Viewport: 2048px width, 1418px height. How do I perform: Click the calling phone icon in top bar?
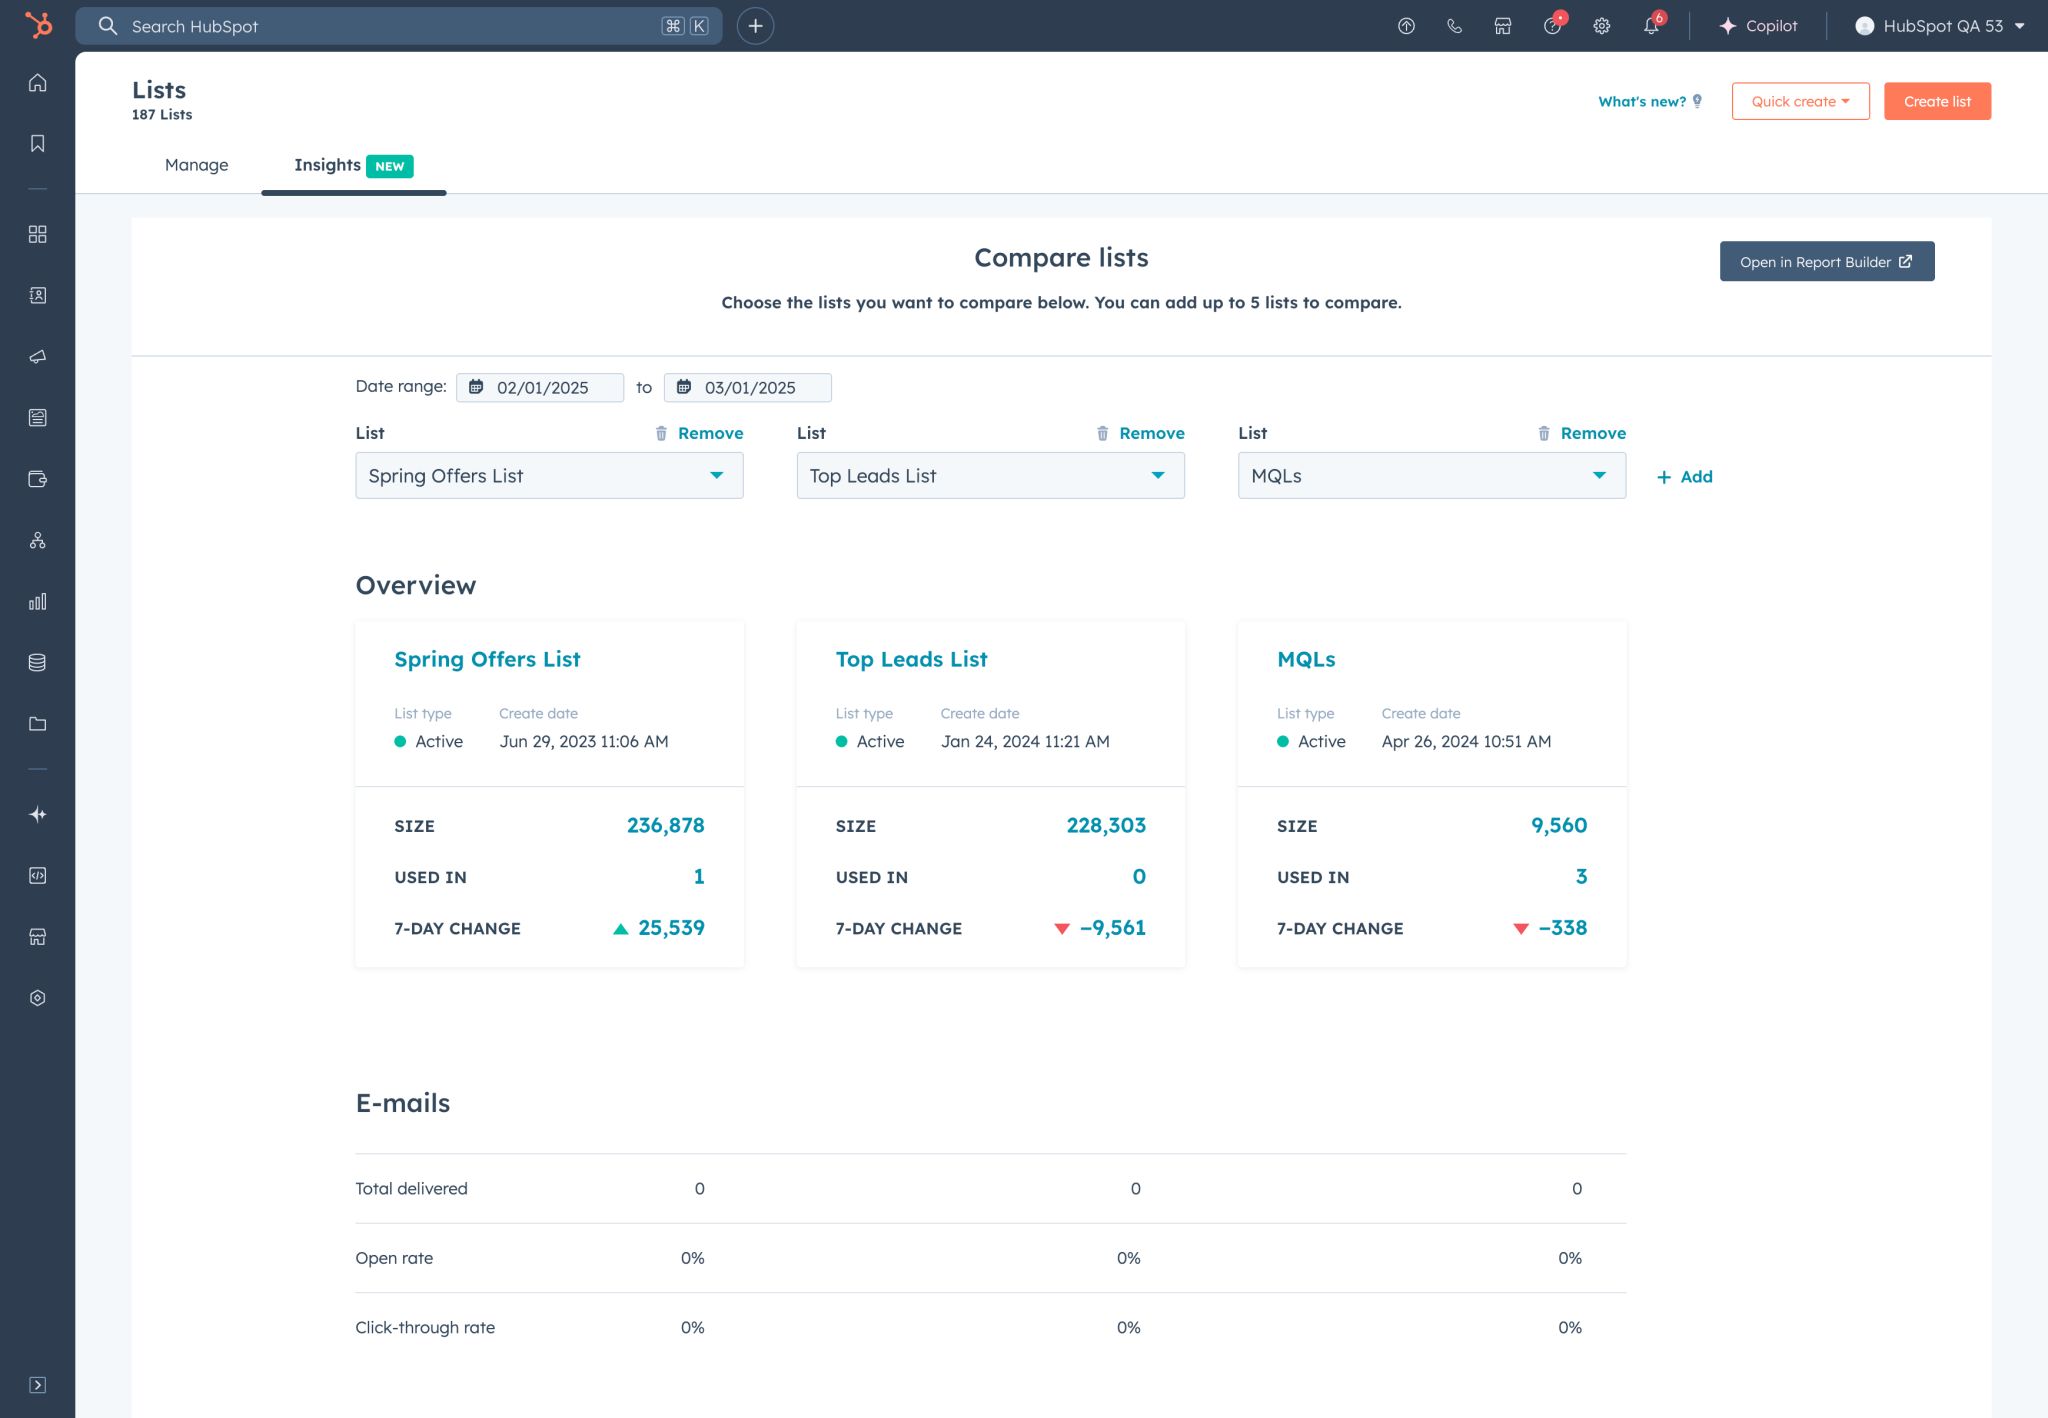pyautogui.click(x=1453, y=26)
